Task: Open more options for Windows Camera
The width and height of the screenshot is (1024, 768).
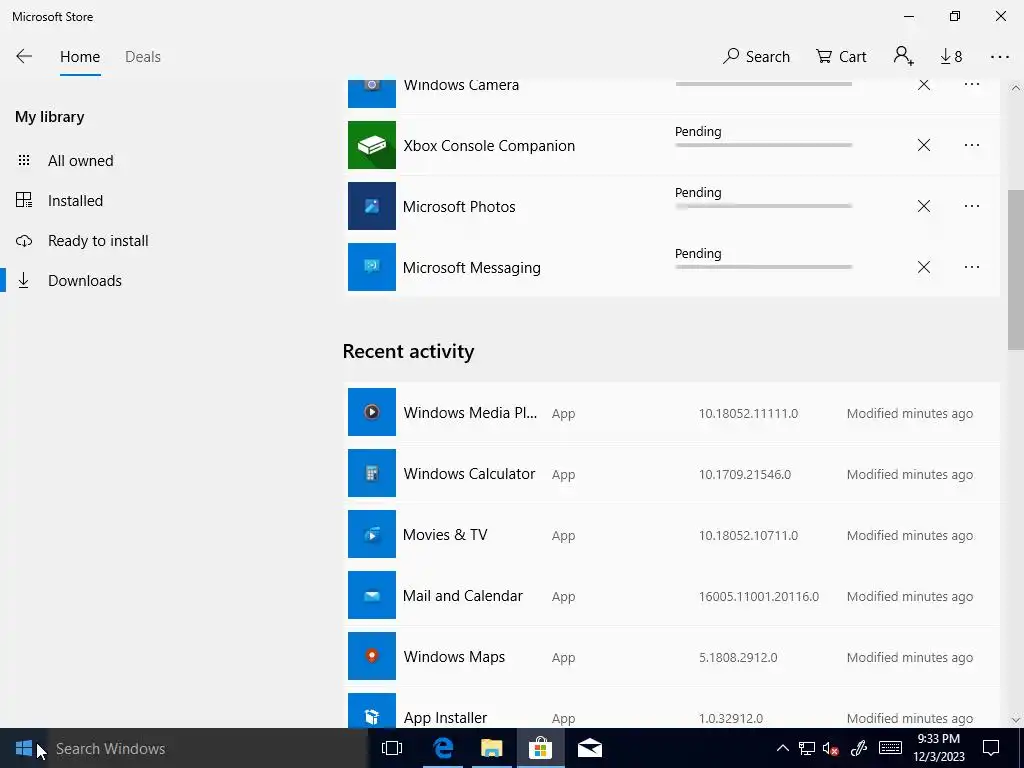Action: pos(972,84)
